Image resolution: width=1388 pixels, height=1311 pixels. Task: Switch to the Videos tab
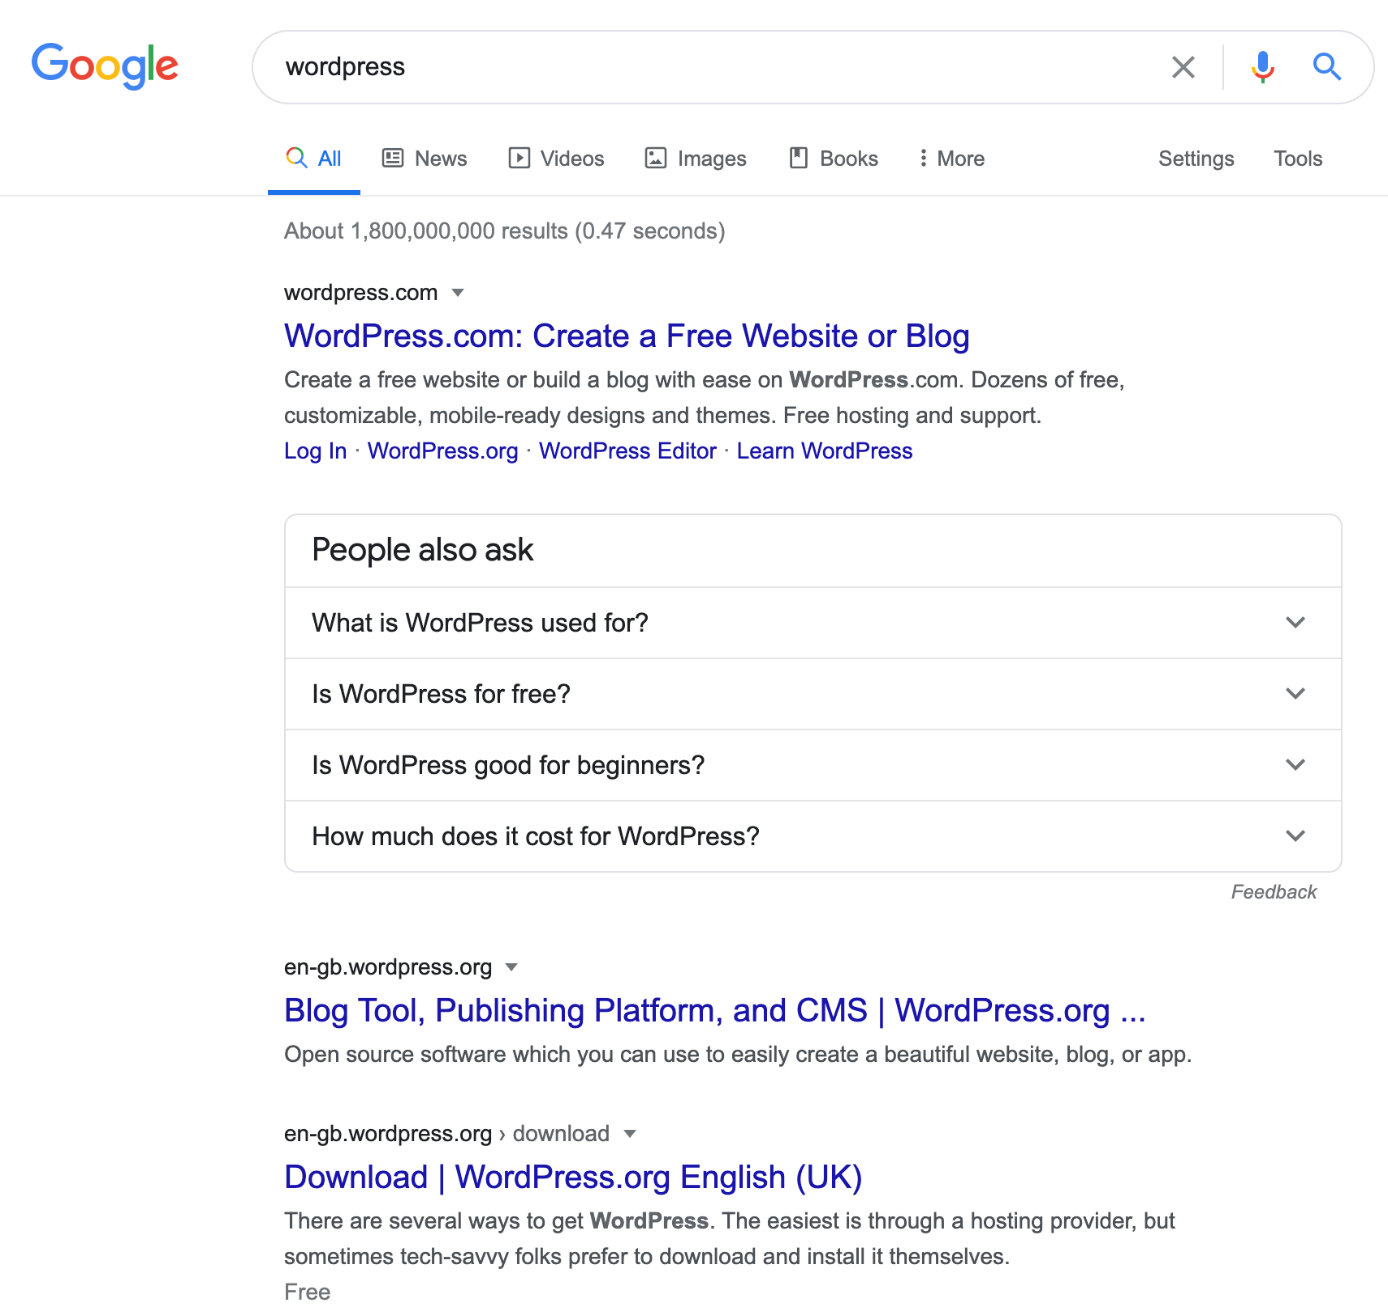coord(557,158)
